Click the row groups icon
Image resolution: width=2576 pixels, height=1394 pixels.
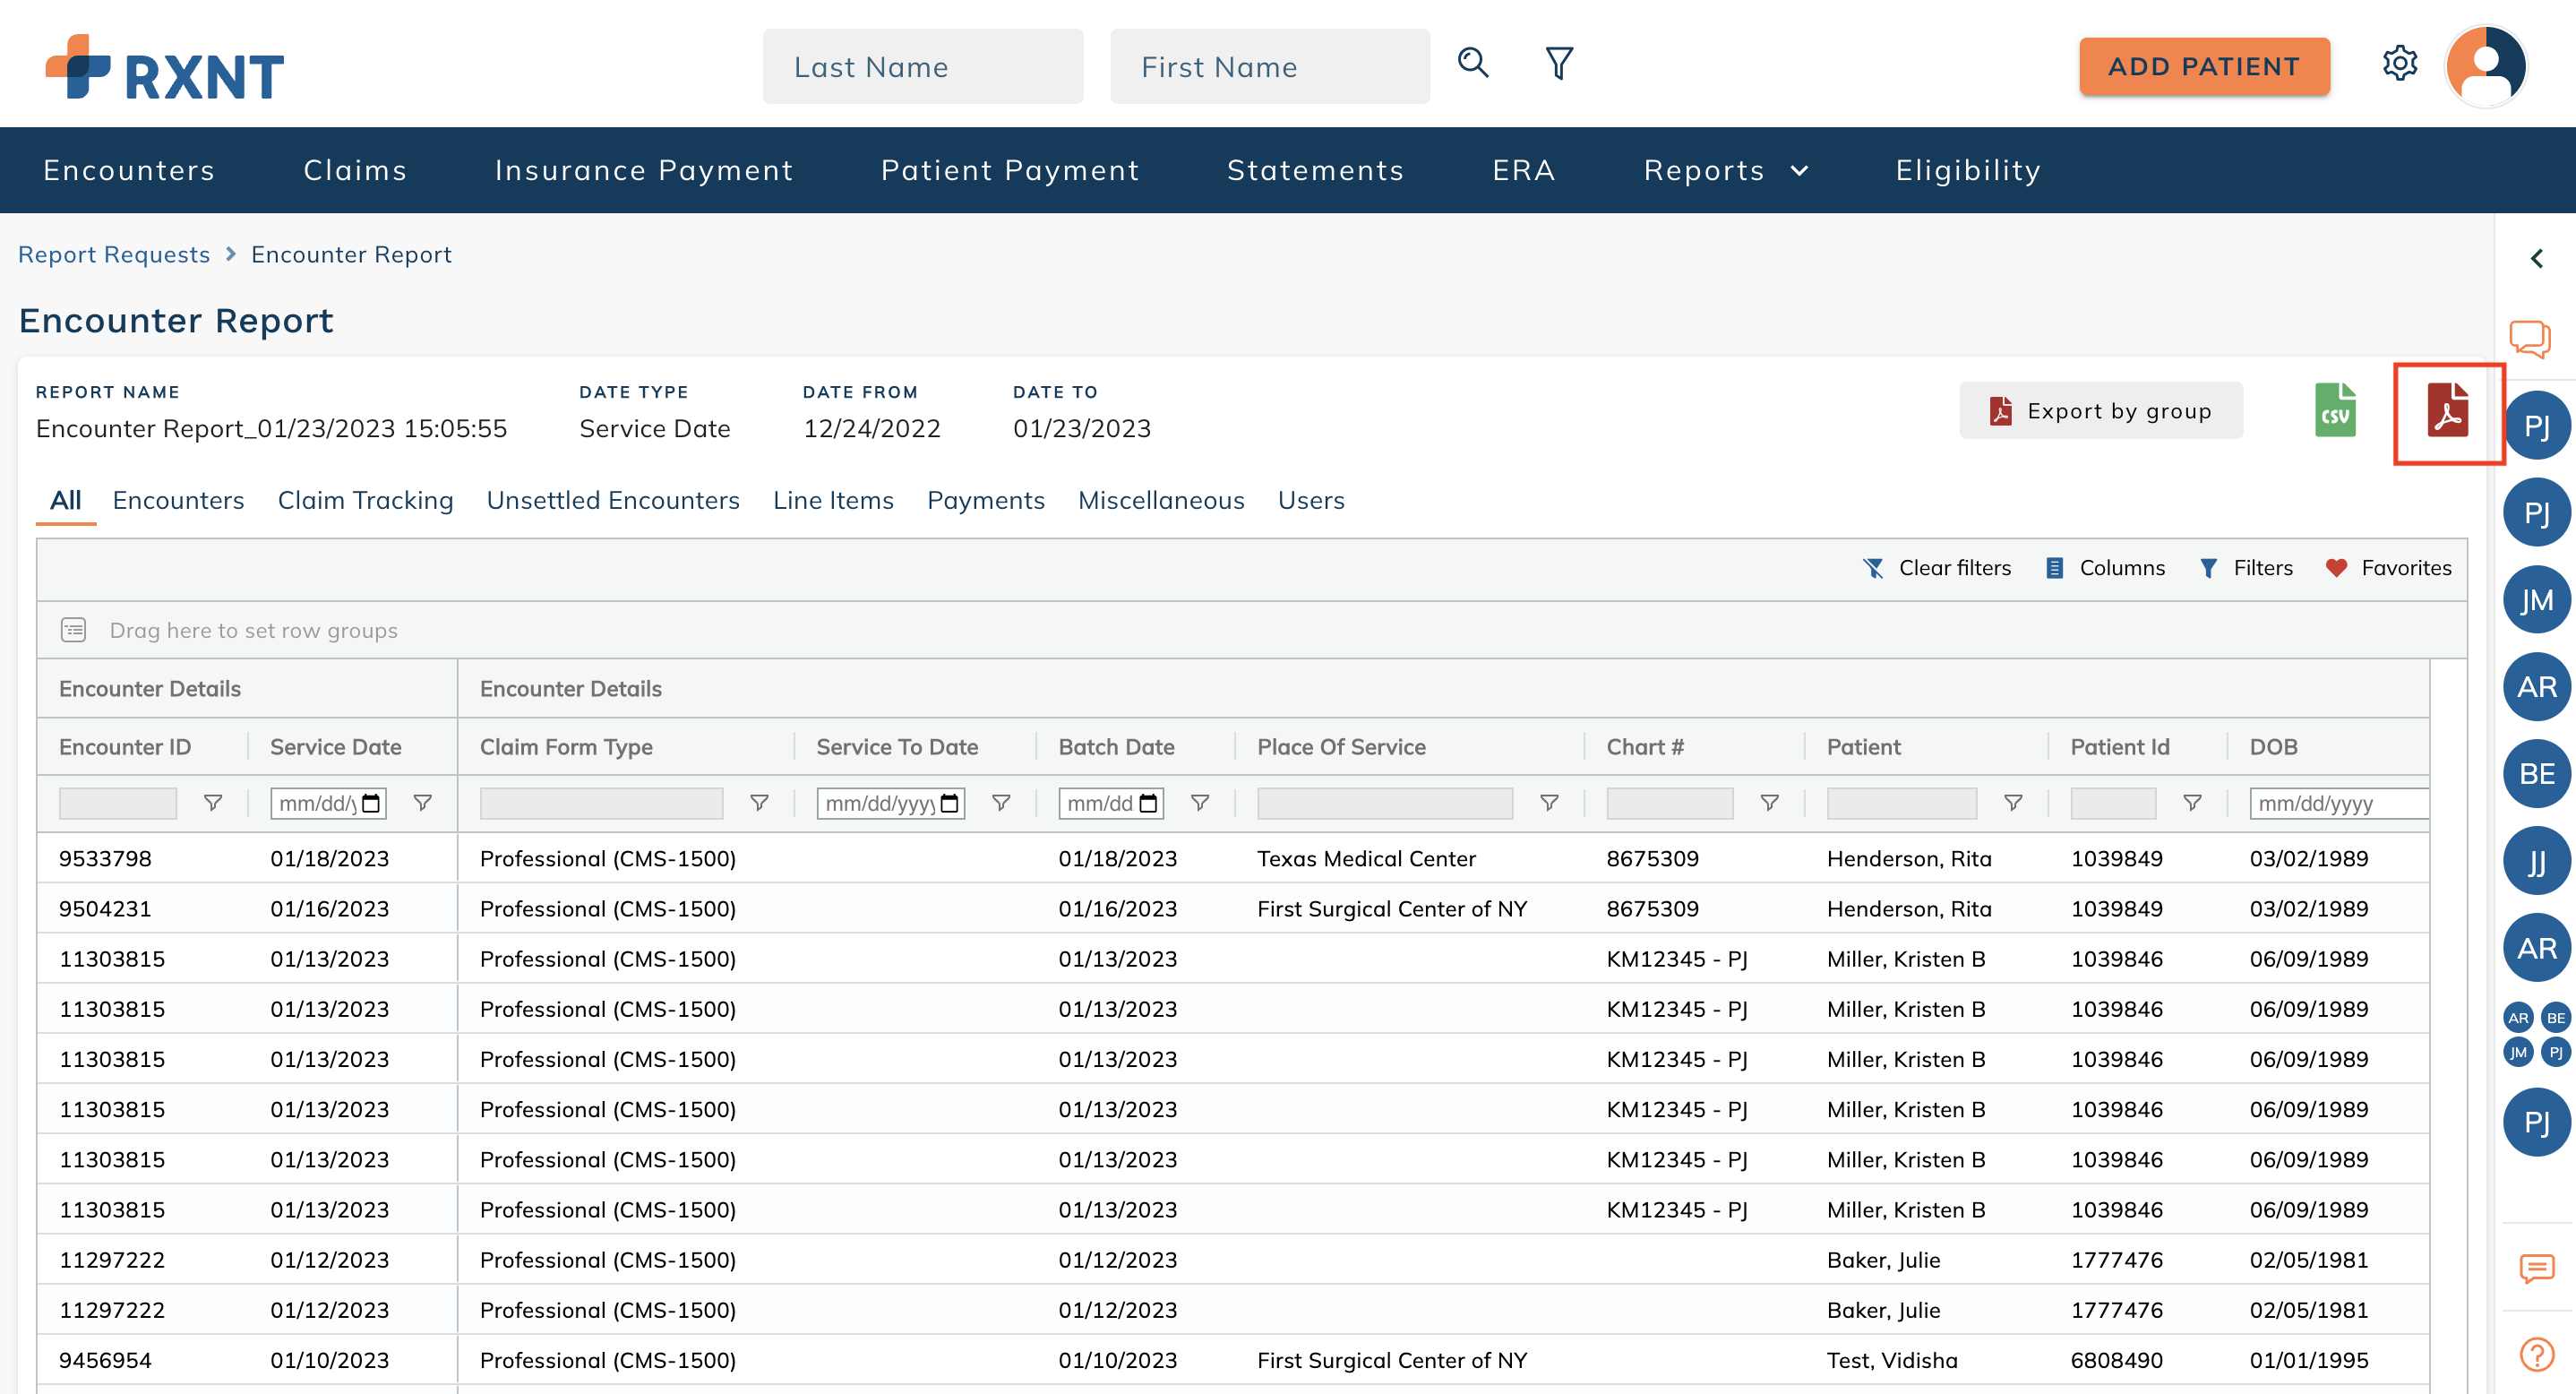(x=73, y=630)
